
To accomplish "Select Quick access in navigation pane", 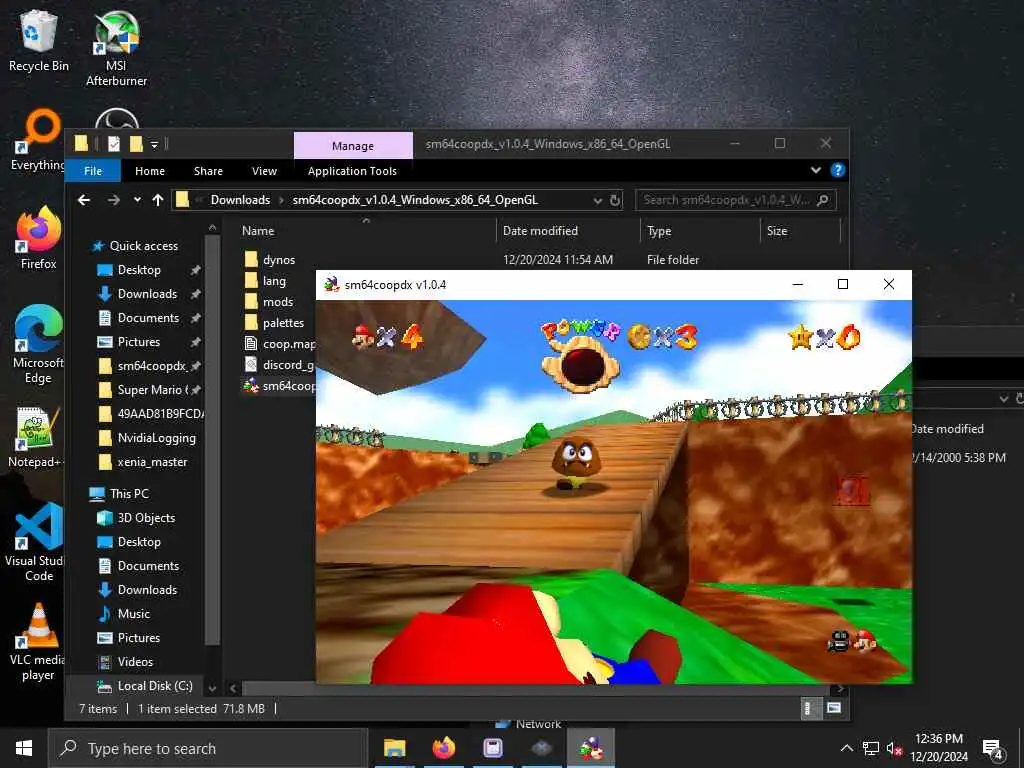I will point(144,246).
